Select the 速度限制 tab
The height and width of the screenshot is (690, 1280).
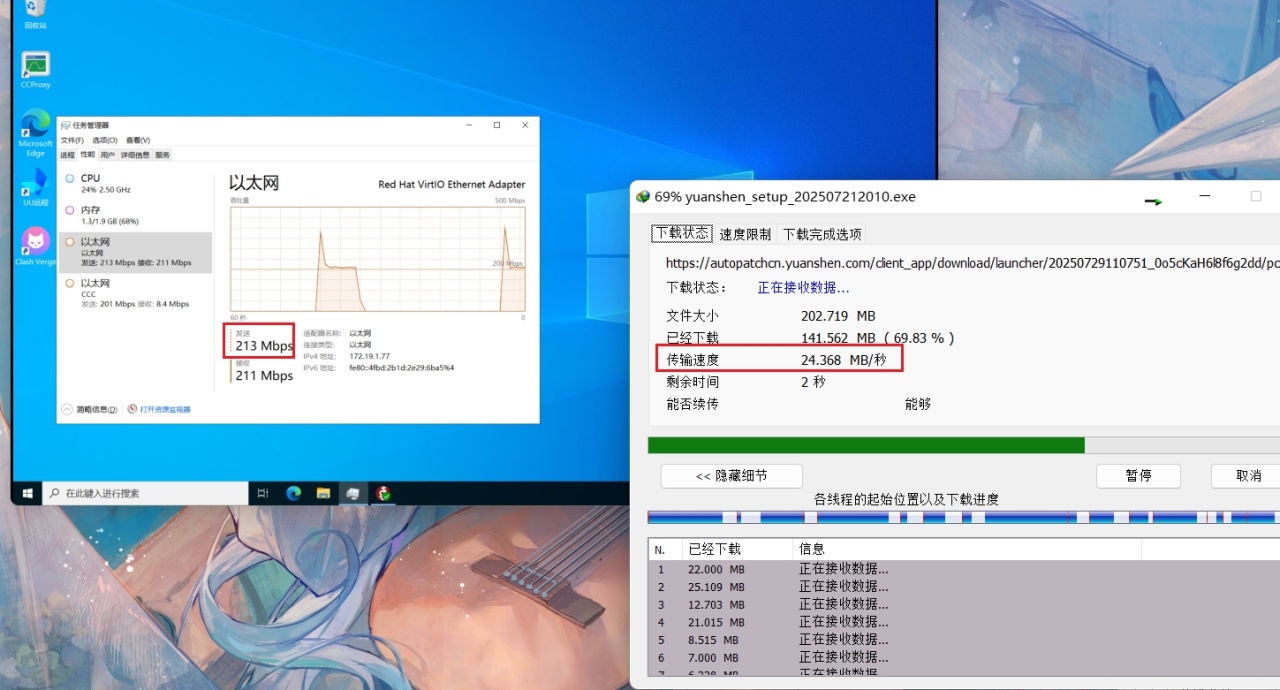click(745, 234)
